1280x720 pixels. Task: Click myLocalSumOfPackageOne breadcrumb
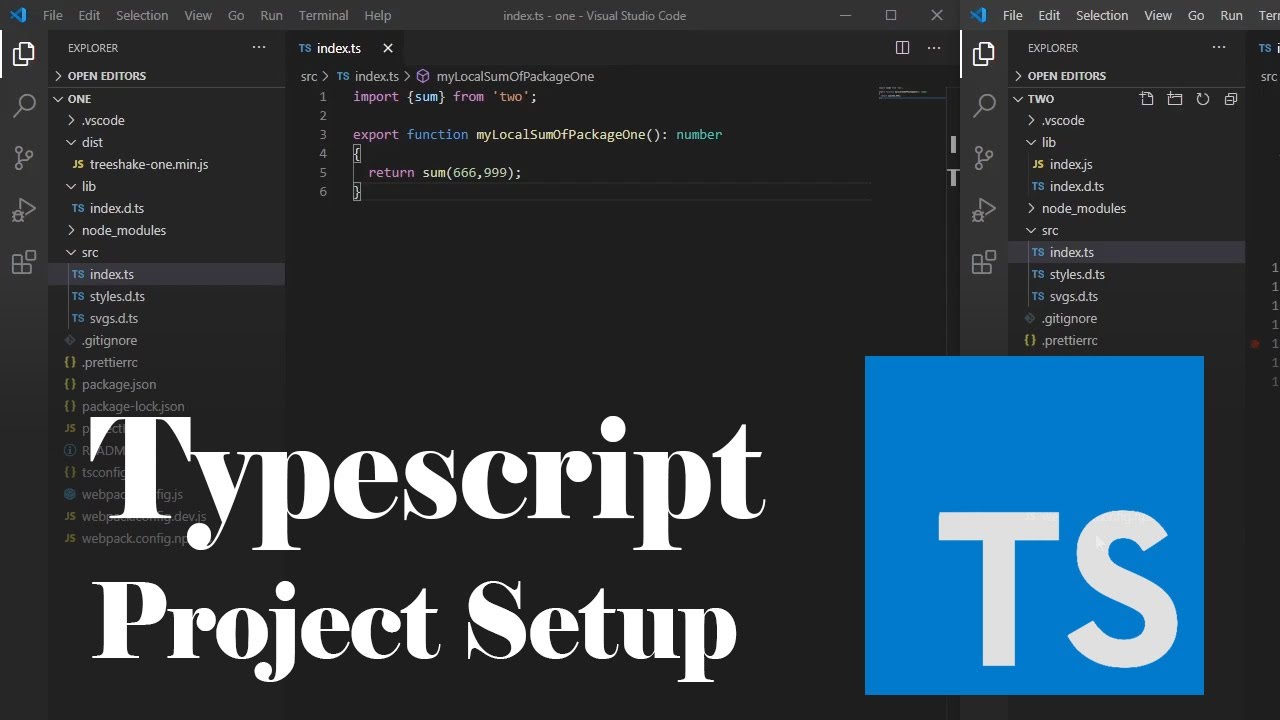point(515,76)
